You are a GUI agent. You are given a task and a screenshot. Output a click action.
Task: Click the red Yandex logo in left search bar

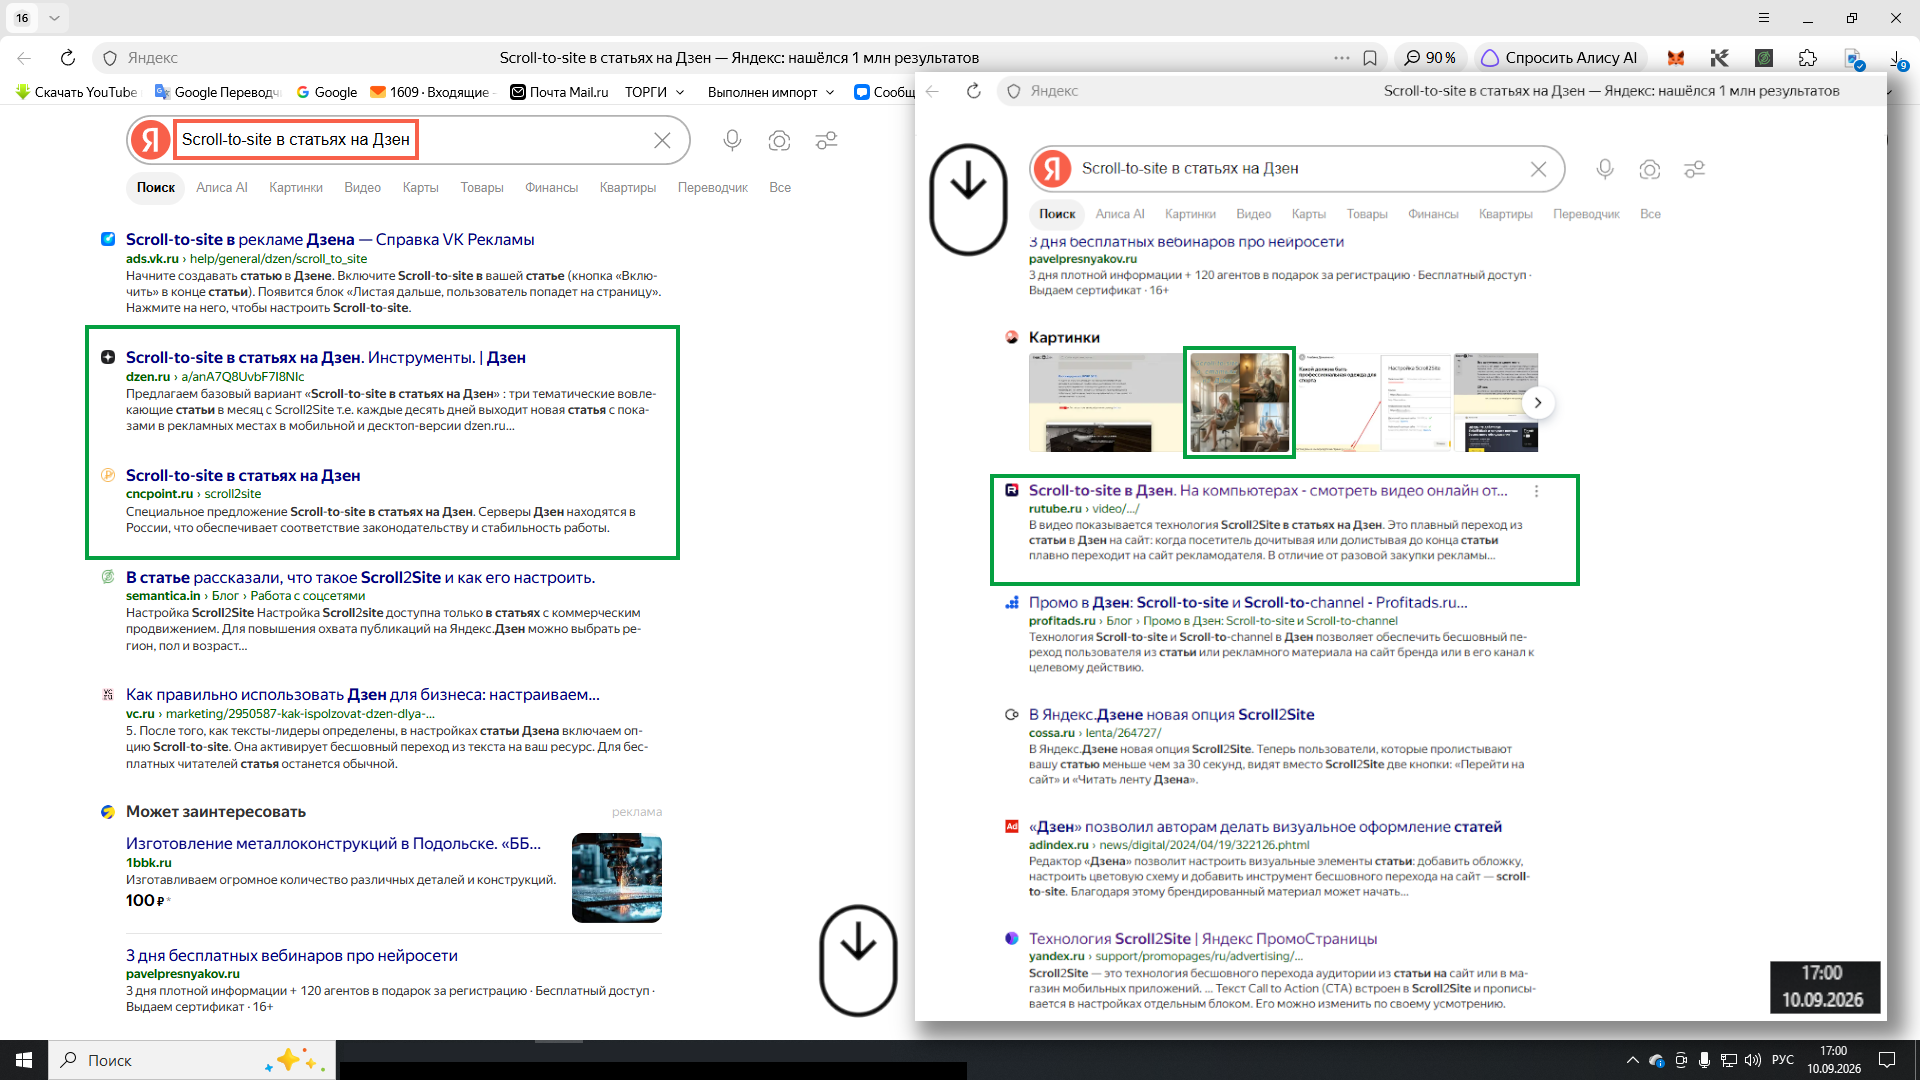click(x=151, y=140)
